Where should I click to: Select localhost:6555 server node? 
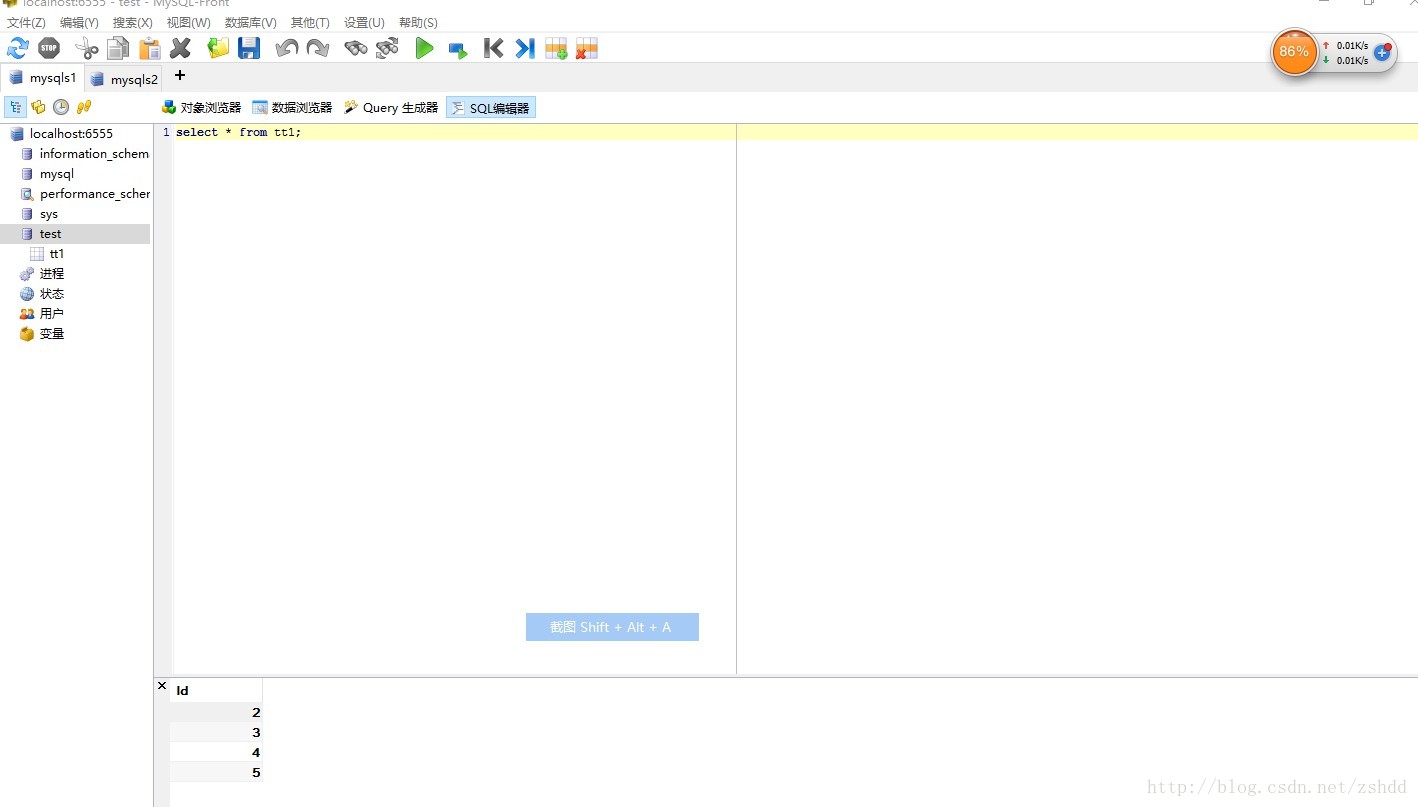click(x=71, y=133)
